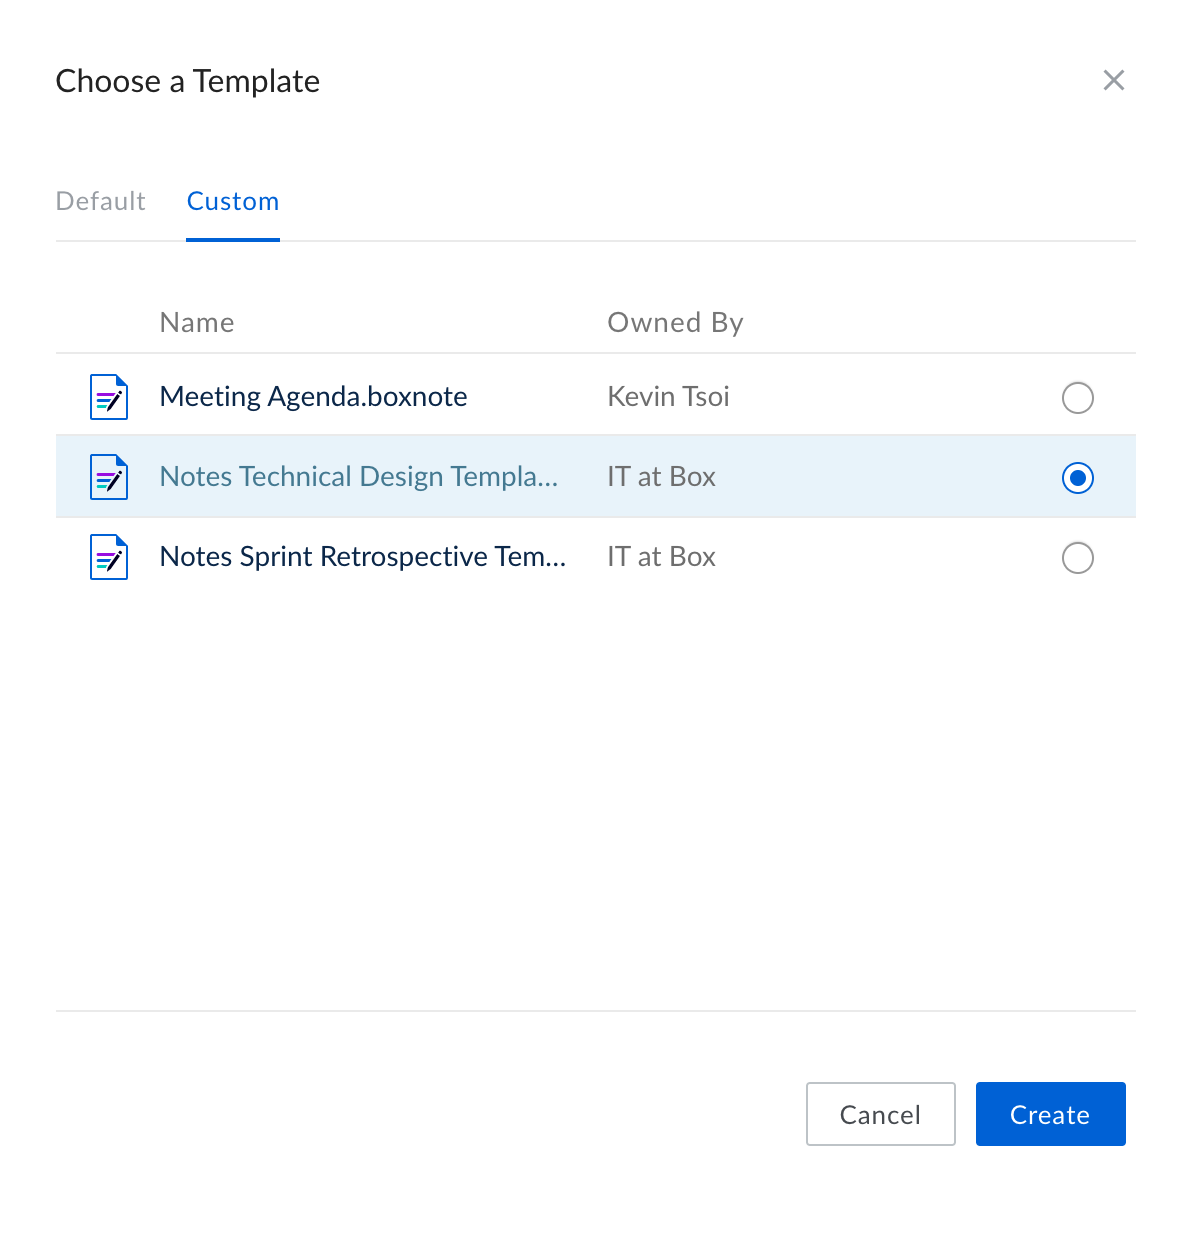The height and width of the screenshot is (1234, 1194).
Task: Click the Owned By column header
Action: [x=675, y=322]
